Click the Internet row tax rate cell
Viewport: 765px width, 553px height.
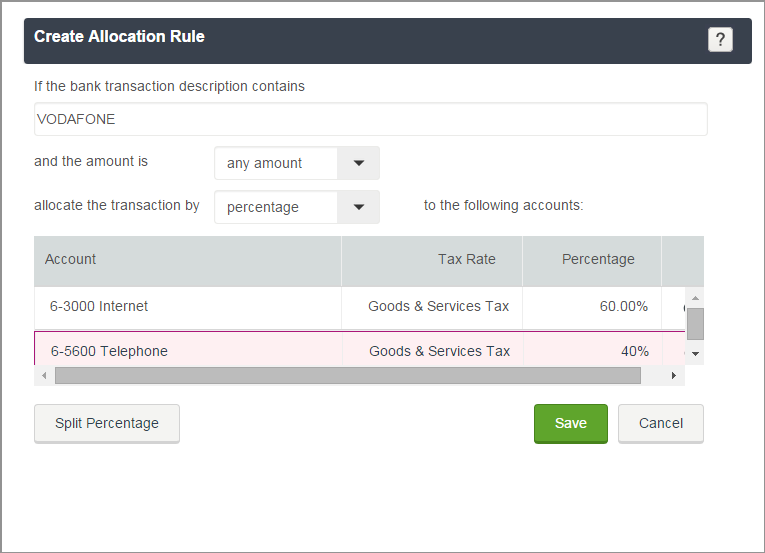[x=432, y=307]
